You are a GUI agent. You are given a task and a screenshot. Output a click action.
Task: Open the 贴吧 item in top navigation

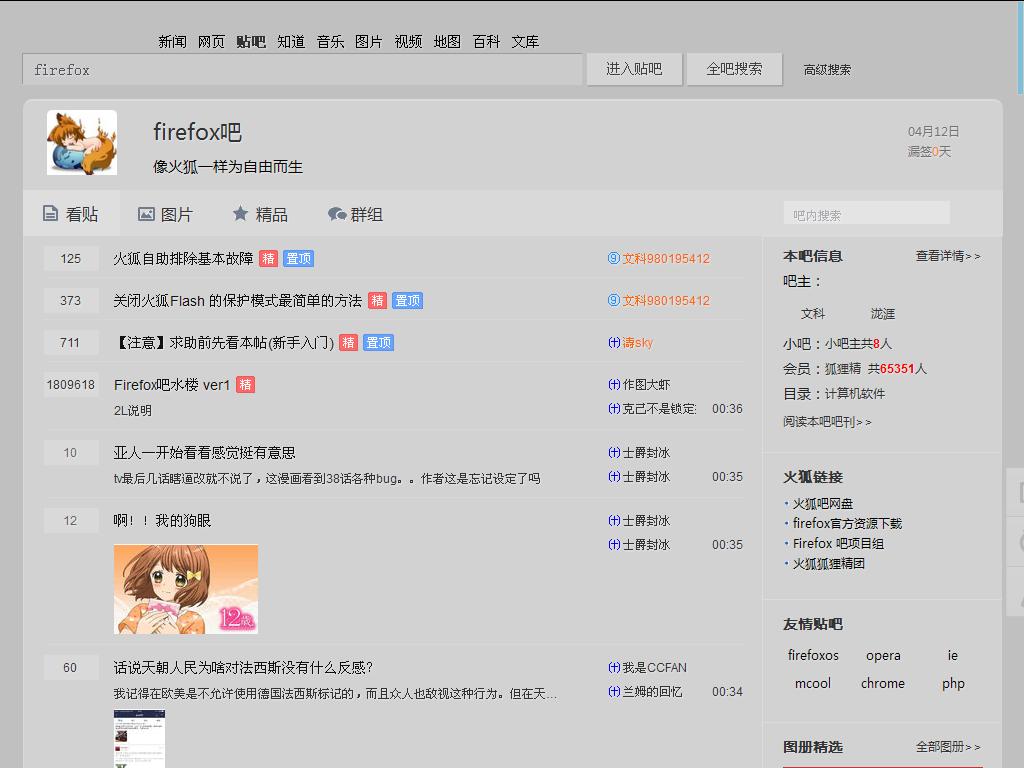tap(249, 41)
